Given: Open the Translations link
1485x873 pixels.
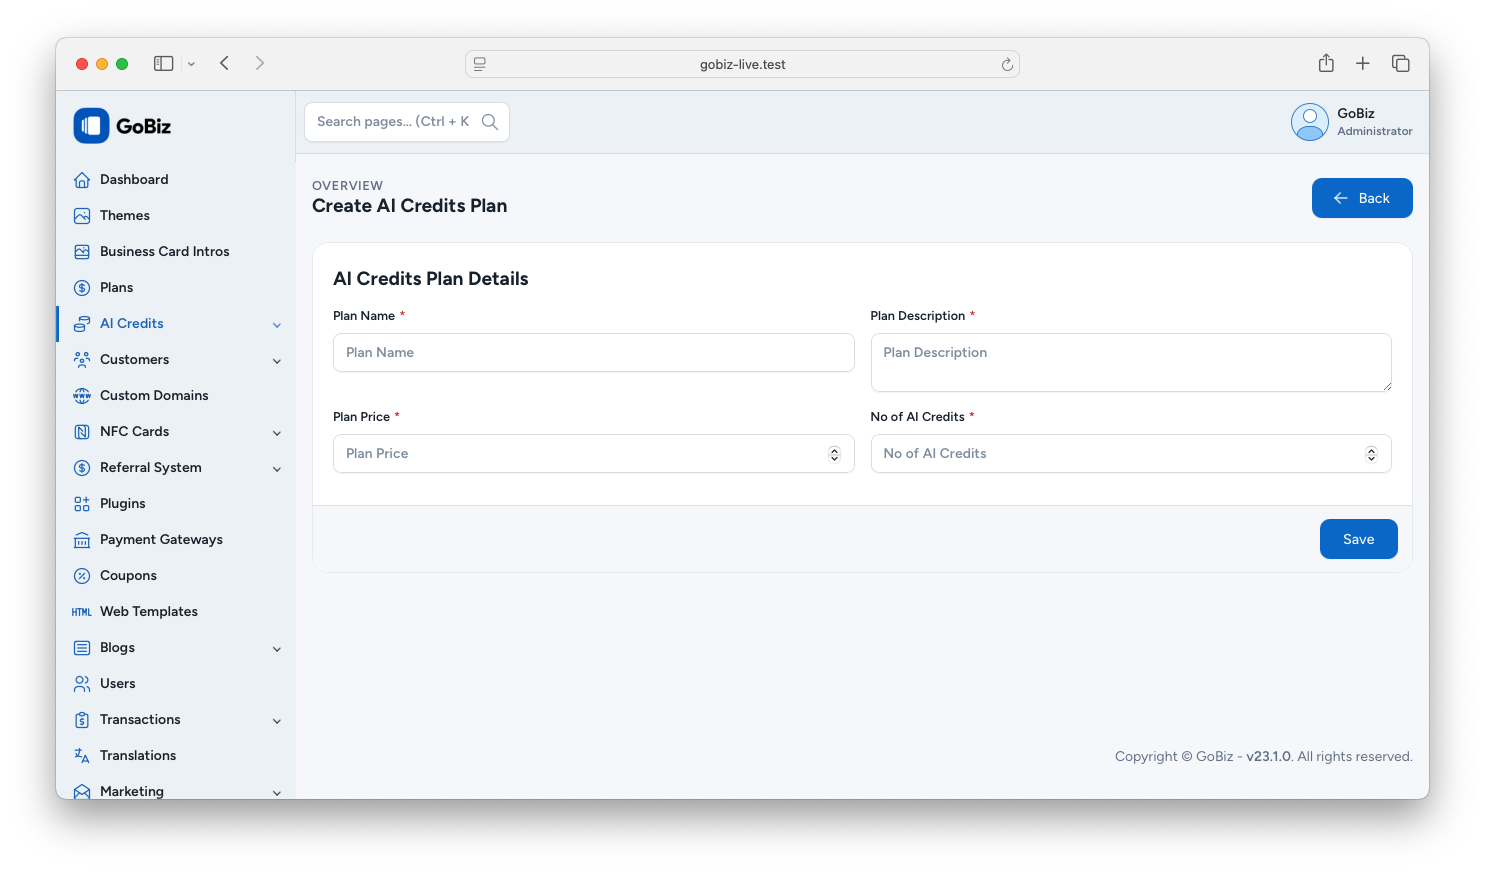Looking at the screenshot, I should [138, 756].
